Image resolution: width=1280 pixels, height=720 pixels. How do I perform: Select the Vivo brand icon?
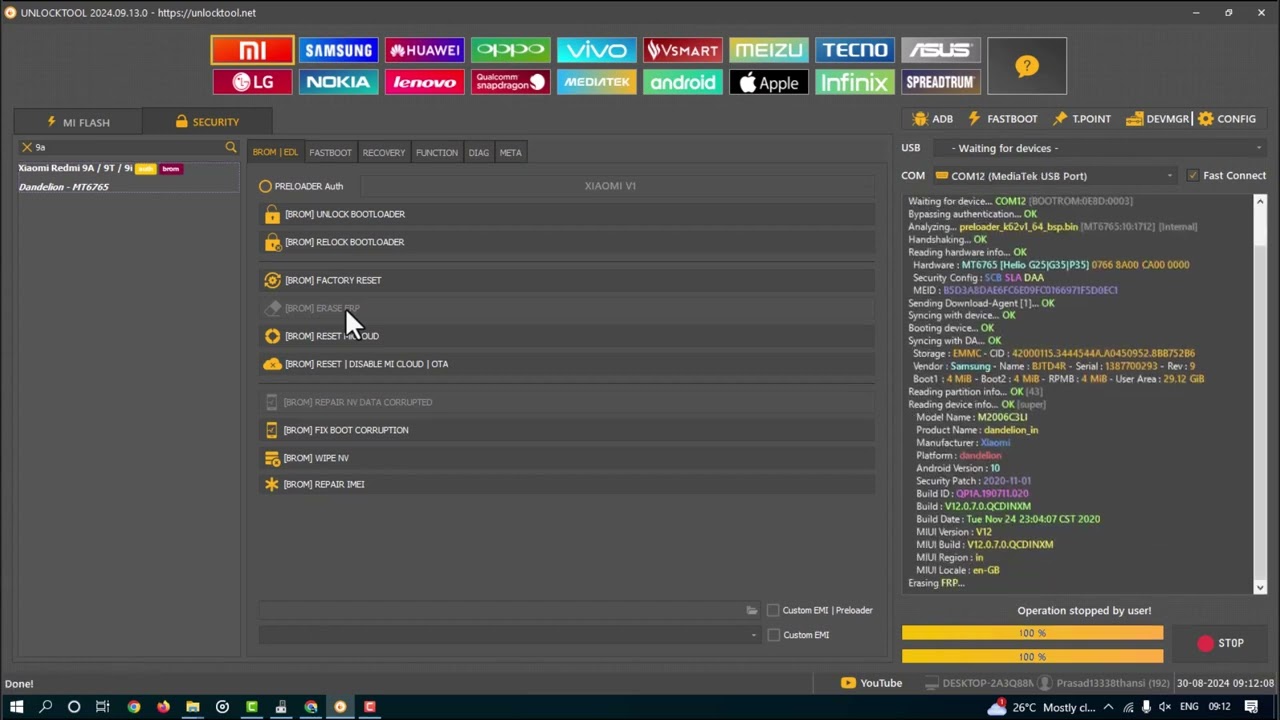coord(597,50)
